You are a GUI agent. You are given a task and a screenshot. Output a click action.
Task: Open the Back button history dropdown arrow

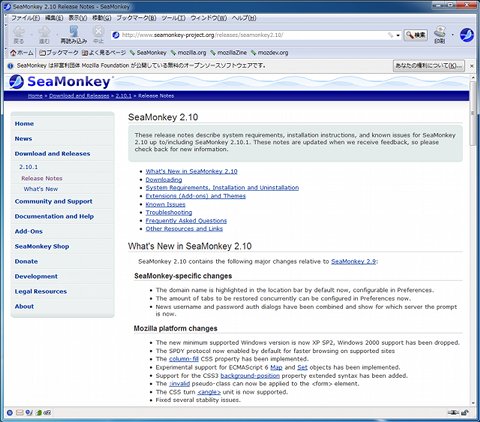[x=31, y=35]
